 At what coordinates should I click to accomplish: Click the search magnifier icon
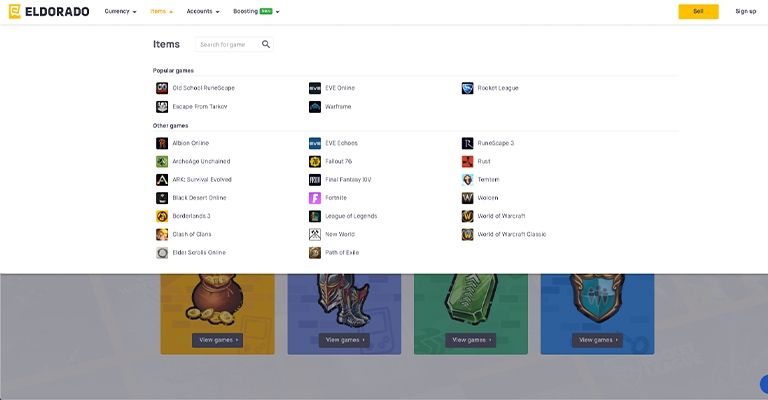pyautogui.click(x=266, y=44)
